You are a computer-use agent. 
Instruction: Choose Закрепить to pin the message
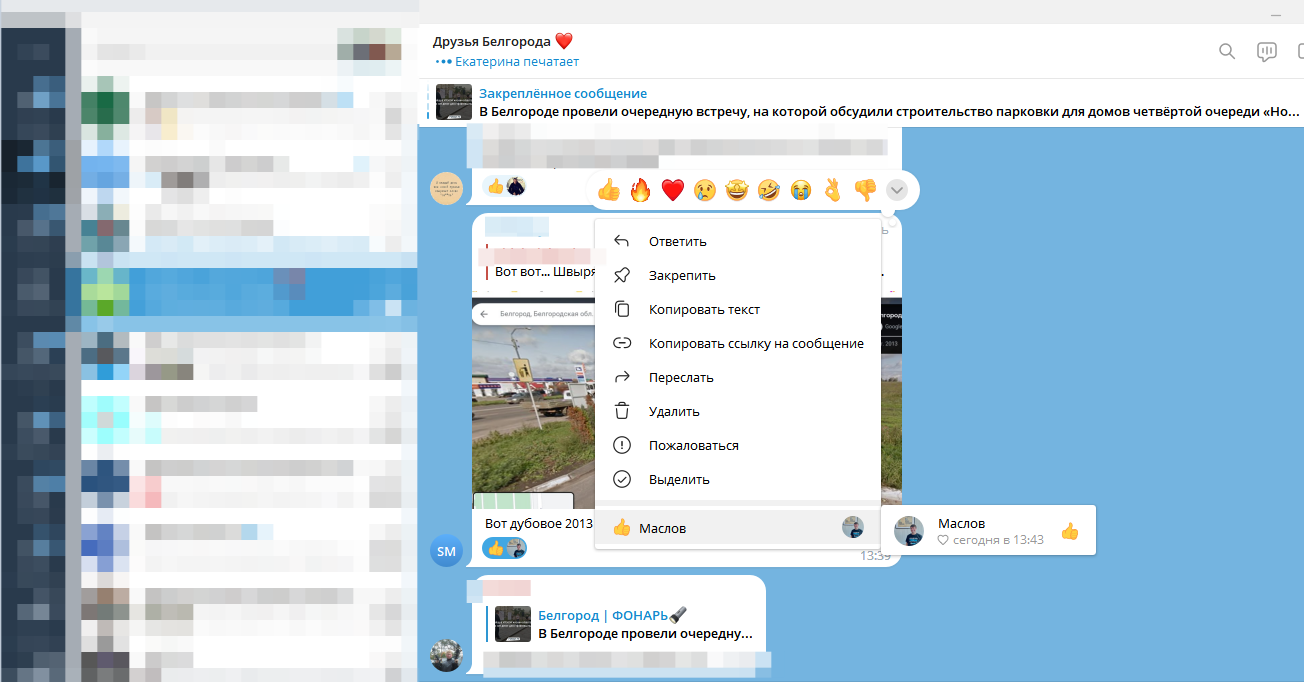(x=681, y=275)
